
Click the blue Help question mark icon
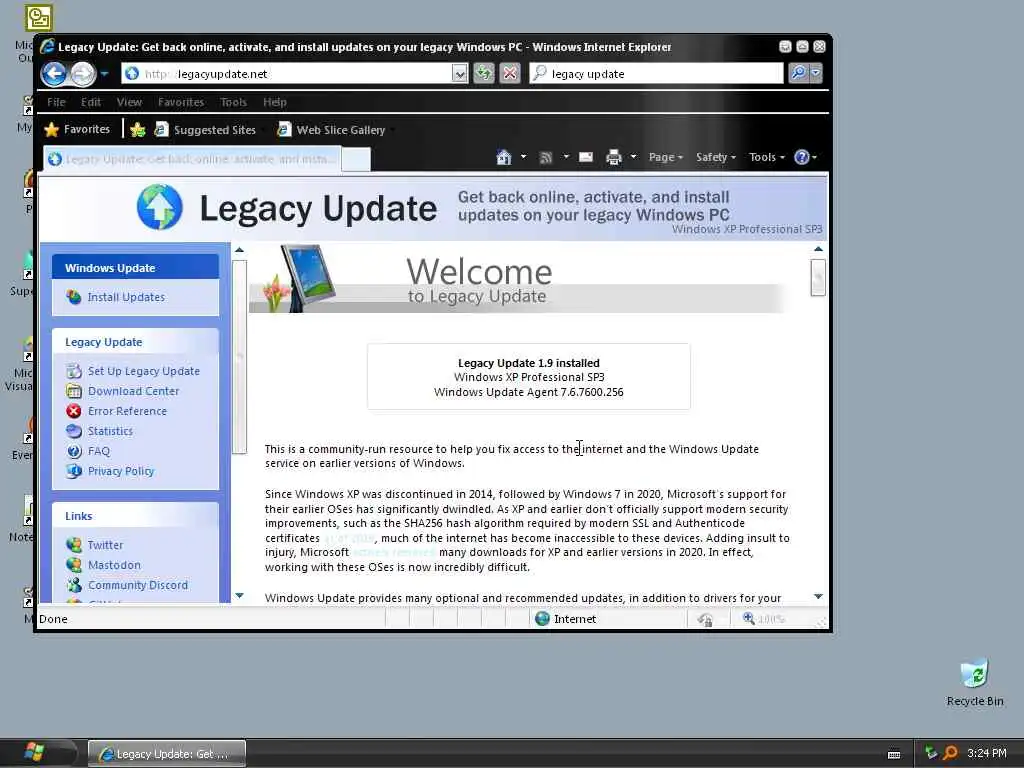tap(802, 157)
